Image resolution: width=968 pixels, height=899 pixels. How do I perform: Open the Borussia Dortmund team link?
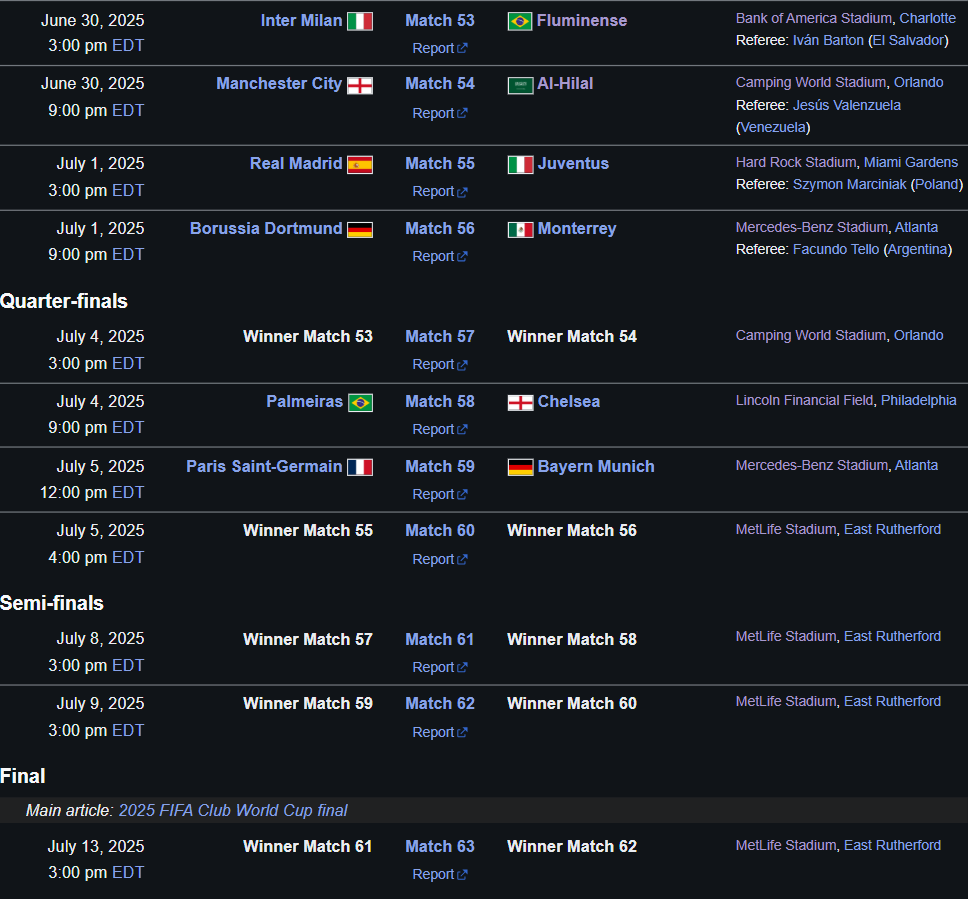pos(266,228)
